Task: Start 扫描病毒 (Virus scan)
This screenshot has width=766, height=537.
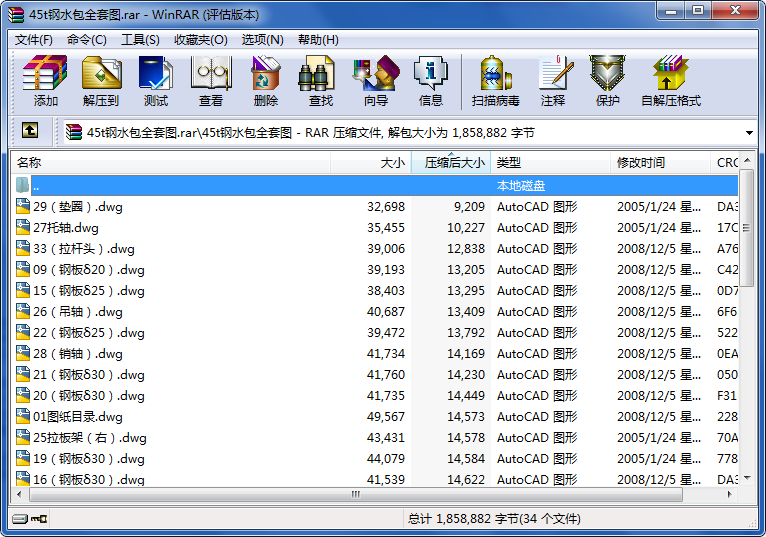Action: tap(495, 81)
